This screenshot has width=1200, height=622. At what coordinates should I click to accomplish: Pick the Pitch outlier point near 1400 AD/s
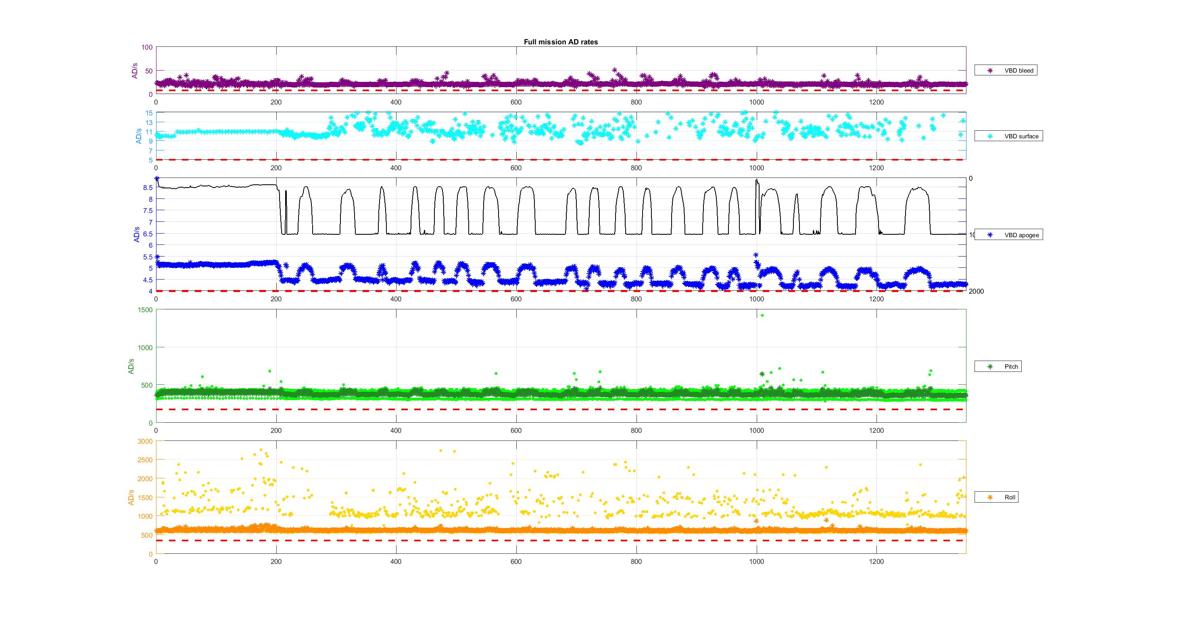[762, 315]
